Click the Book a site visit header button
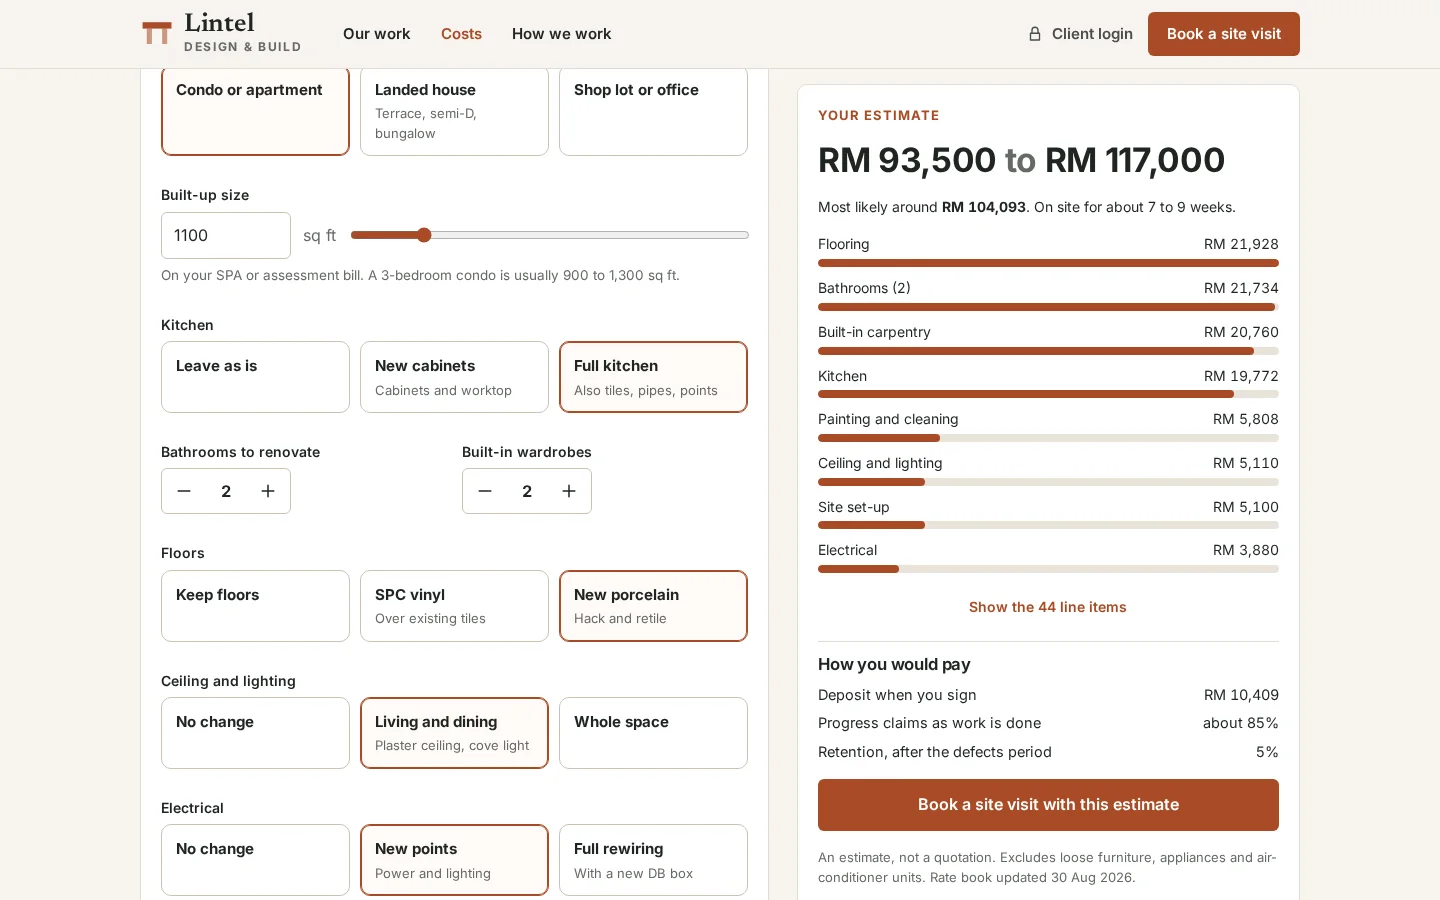Viewport: 1440px width, 900px height. pos(1223,34)
